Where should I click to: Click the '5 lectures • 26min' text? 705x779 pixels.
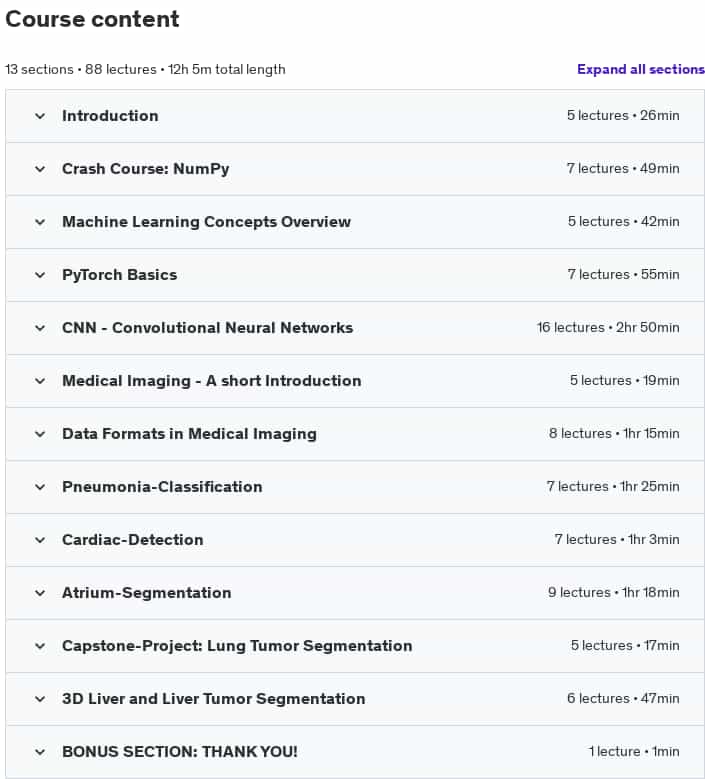pyautogui.click(x=623, y=115)
